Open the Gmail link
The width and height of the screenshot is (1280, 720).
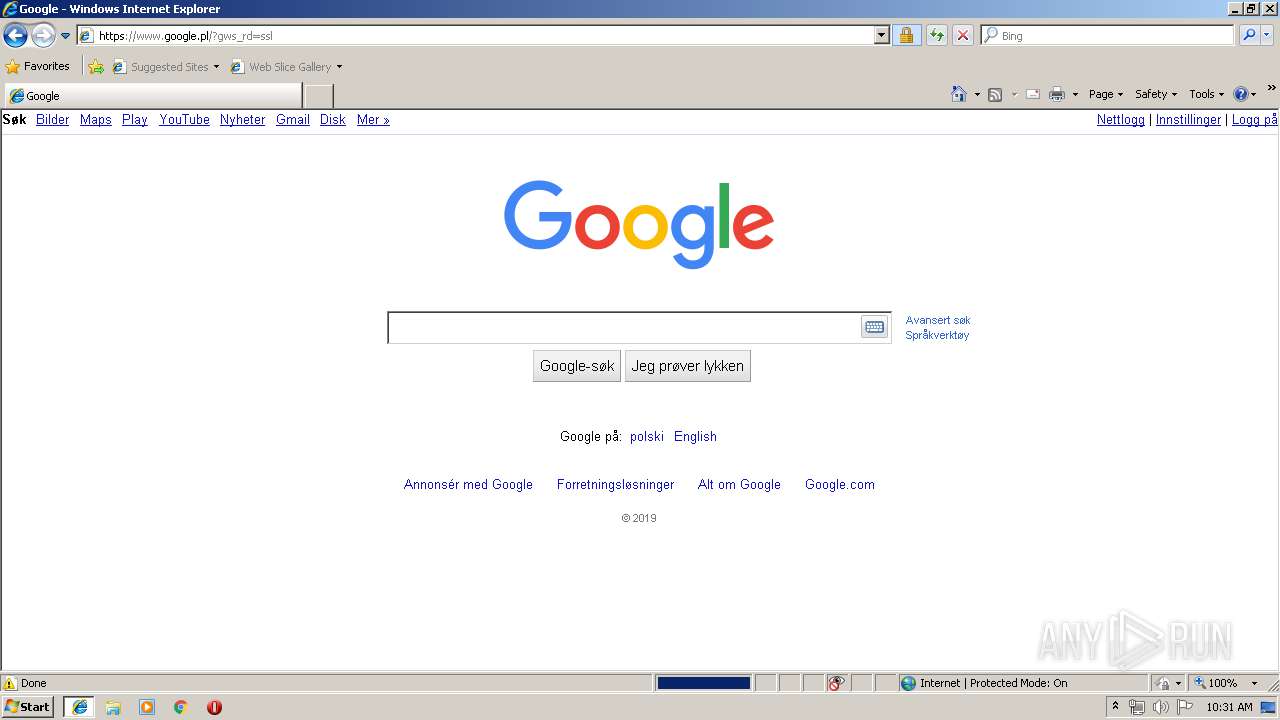[293, 120]
